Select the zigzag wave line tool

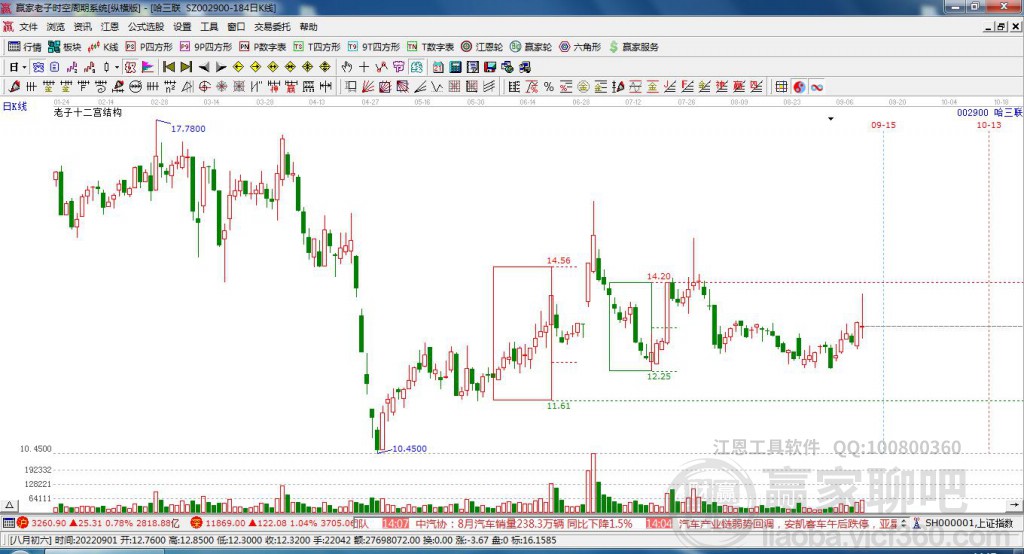point(437,86)
